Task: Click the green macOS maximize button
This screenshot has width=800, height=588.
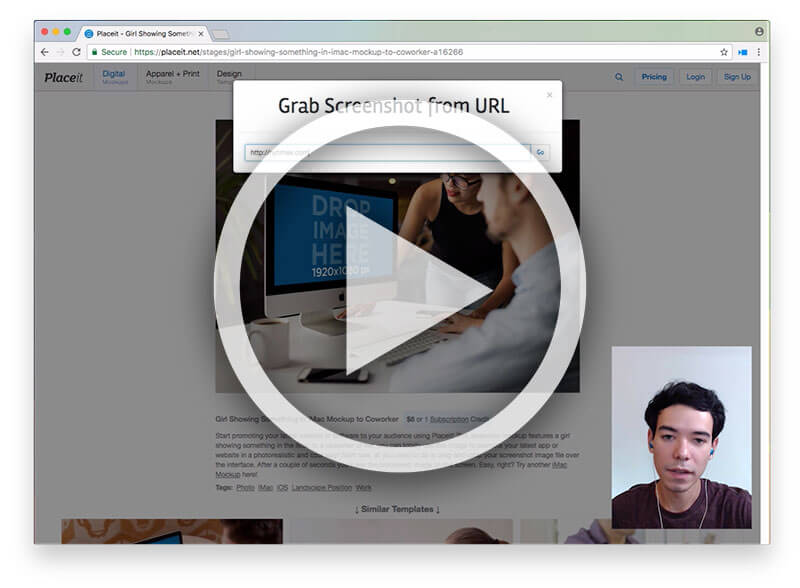Action: (67, 32)
